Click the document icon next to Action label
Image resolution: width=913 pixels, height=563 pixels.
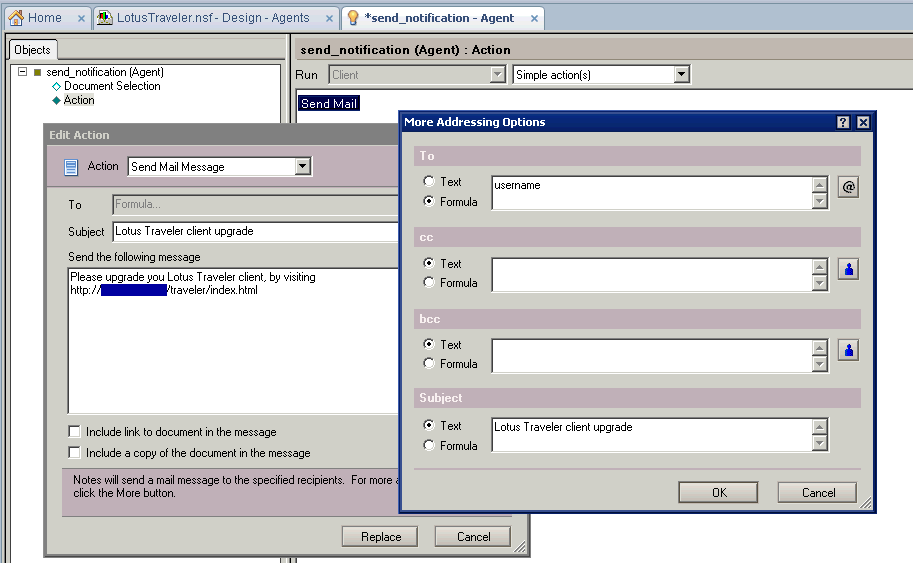[71, 167]
